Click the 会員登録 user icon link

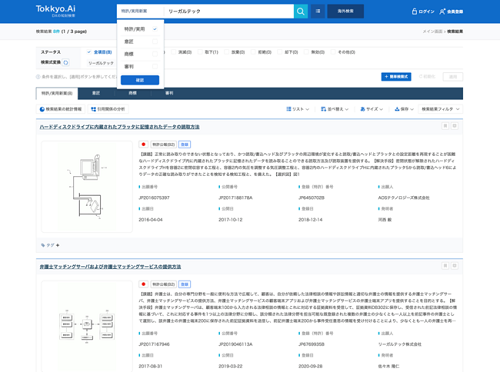point(451,11)
